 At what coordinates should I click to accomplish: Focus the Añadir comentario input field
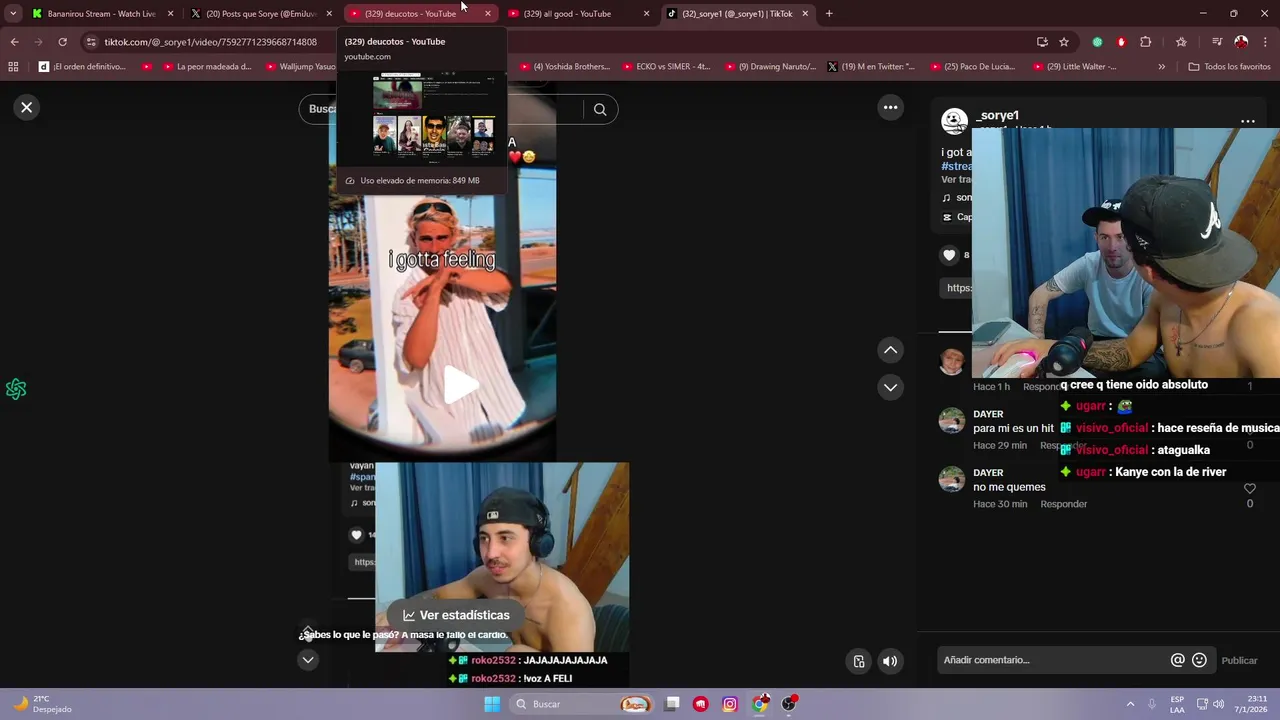[x=1052, y=660]
